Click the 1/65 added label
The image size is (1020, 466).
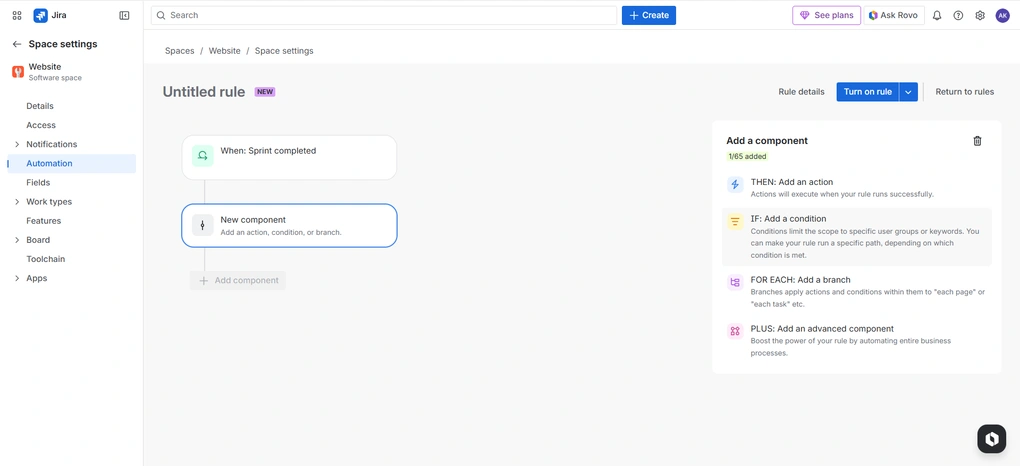747,157
